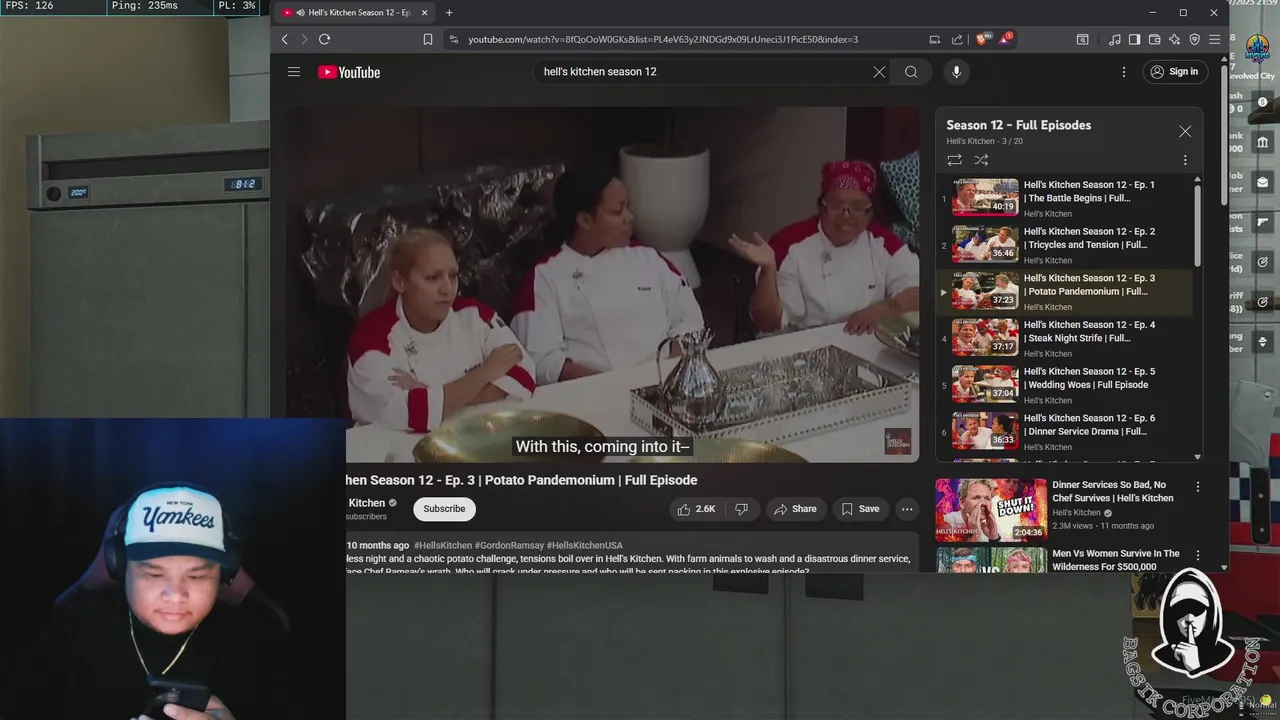Image resolution: width=1280 pixels, height=720 pixels.
Task: Open options for Dinner Services So Bad video
Action: click(x=1197, y=487)
